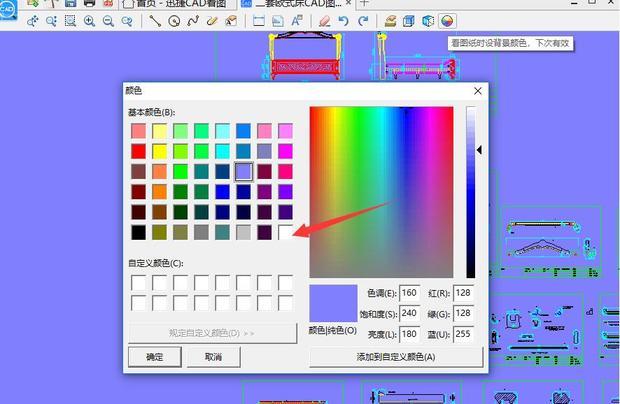
Task: Select the circle measure tool icon
Action: (175, 20)
